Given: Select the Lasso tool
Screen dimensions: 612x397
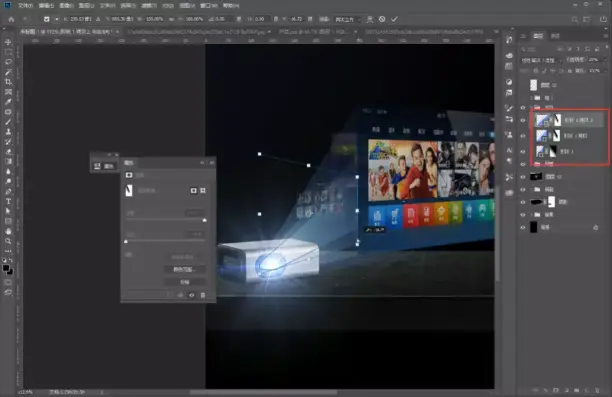Looking at the screenshot, I should pyautogui.click(x=8, y=62).
